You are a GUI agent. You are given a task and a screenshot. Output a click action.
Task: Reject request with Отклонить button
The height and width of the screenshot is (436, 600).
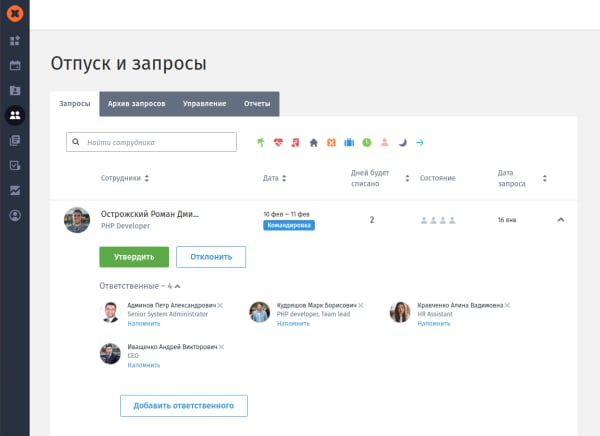pos(211,257)
